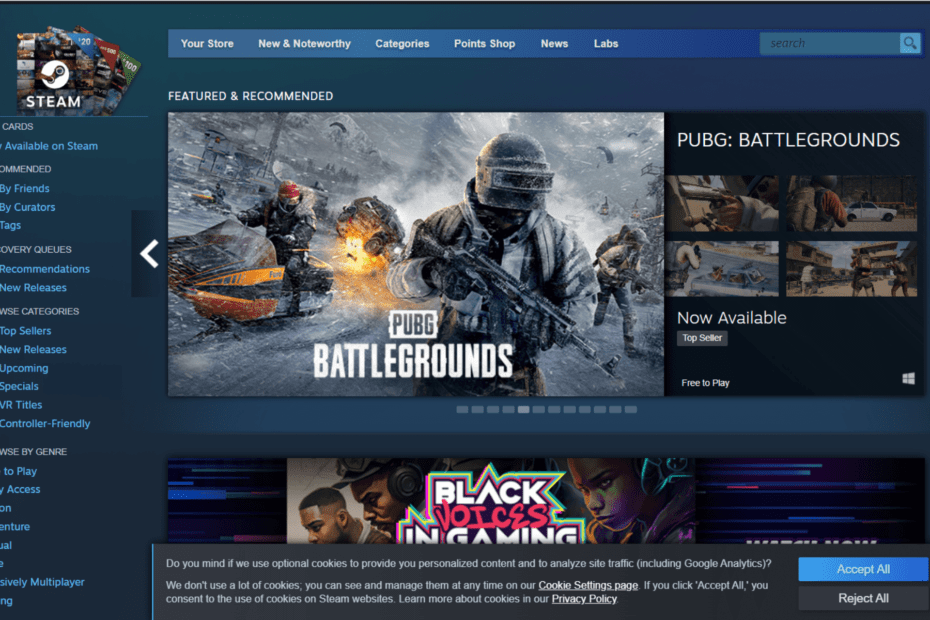930x620 pixels.
Task: Open News tab
Action: click(x=554, y=44)
